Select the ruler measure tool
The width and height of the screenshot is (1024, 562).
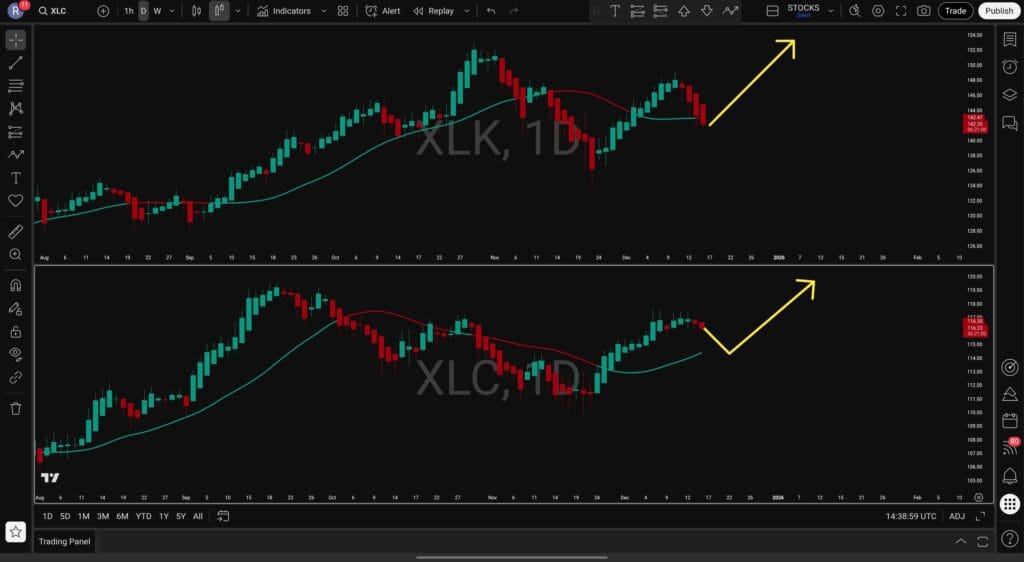pyautogui.click(x=16, y=232)
